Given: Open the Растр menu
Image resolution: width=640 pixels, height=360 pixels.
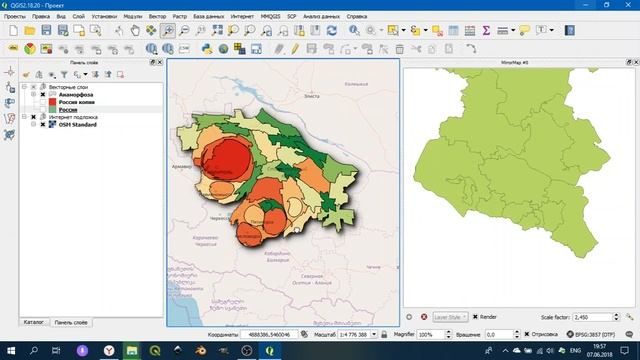Looking at the screenshot, I should point(180,16).
